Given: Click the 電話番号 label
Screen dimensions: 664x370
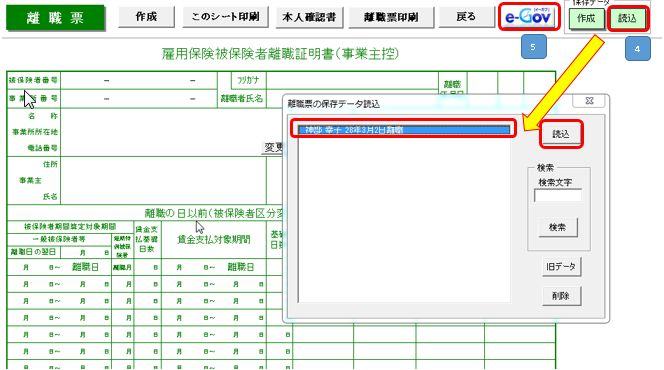Looking at the screenshot, I should pyautogui.click(x=42, y=148).
